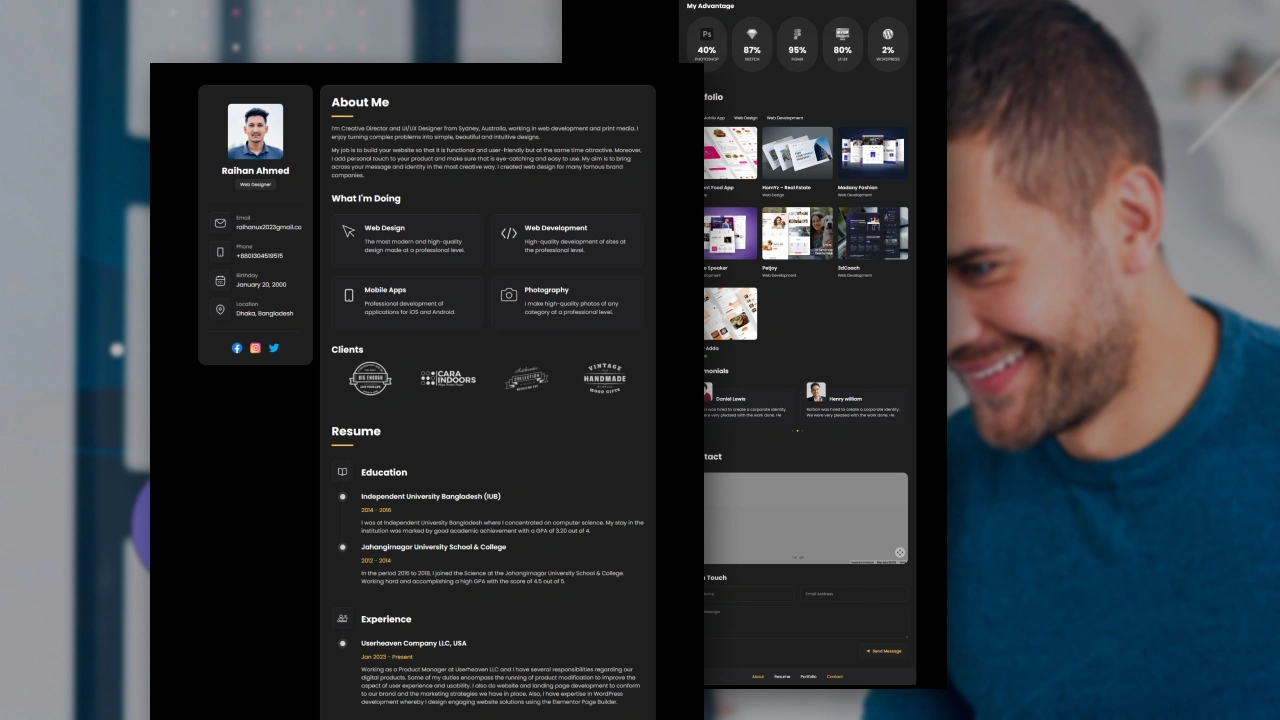Select the phone icon beside +8801304519515
This screenshot has width=1280, height=720.
[221, 252]
